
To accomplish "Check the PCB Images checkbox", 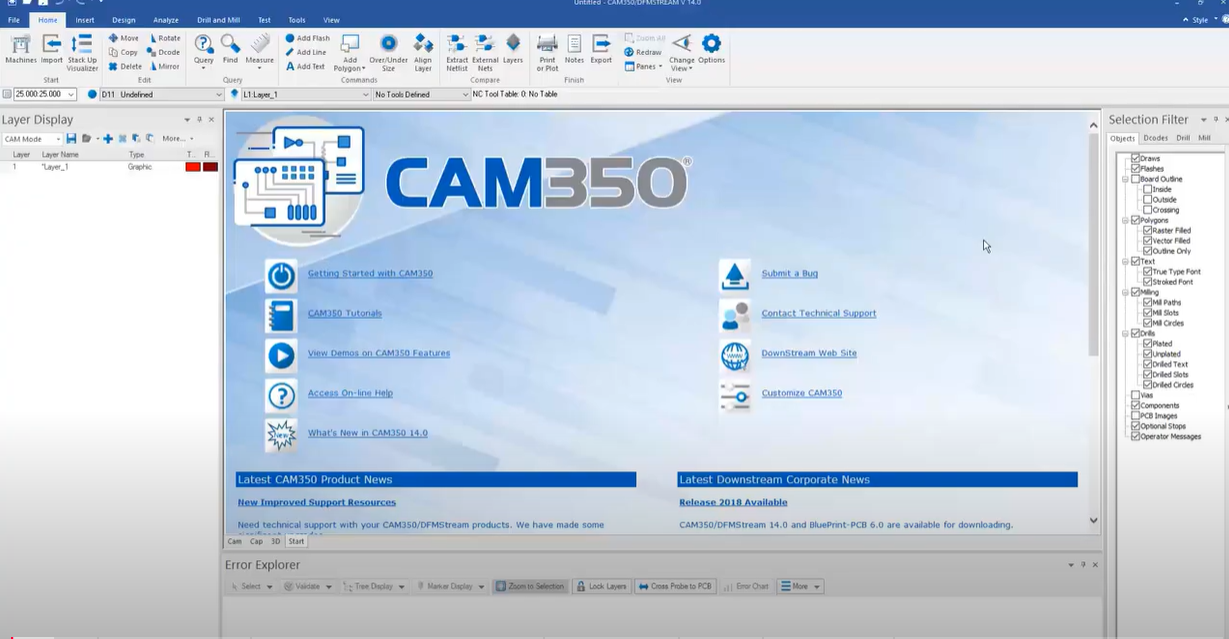I will [1135, 415].
